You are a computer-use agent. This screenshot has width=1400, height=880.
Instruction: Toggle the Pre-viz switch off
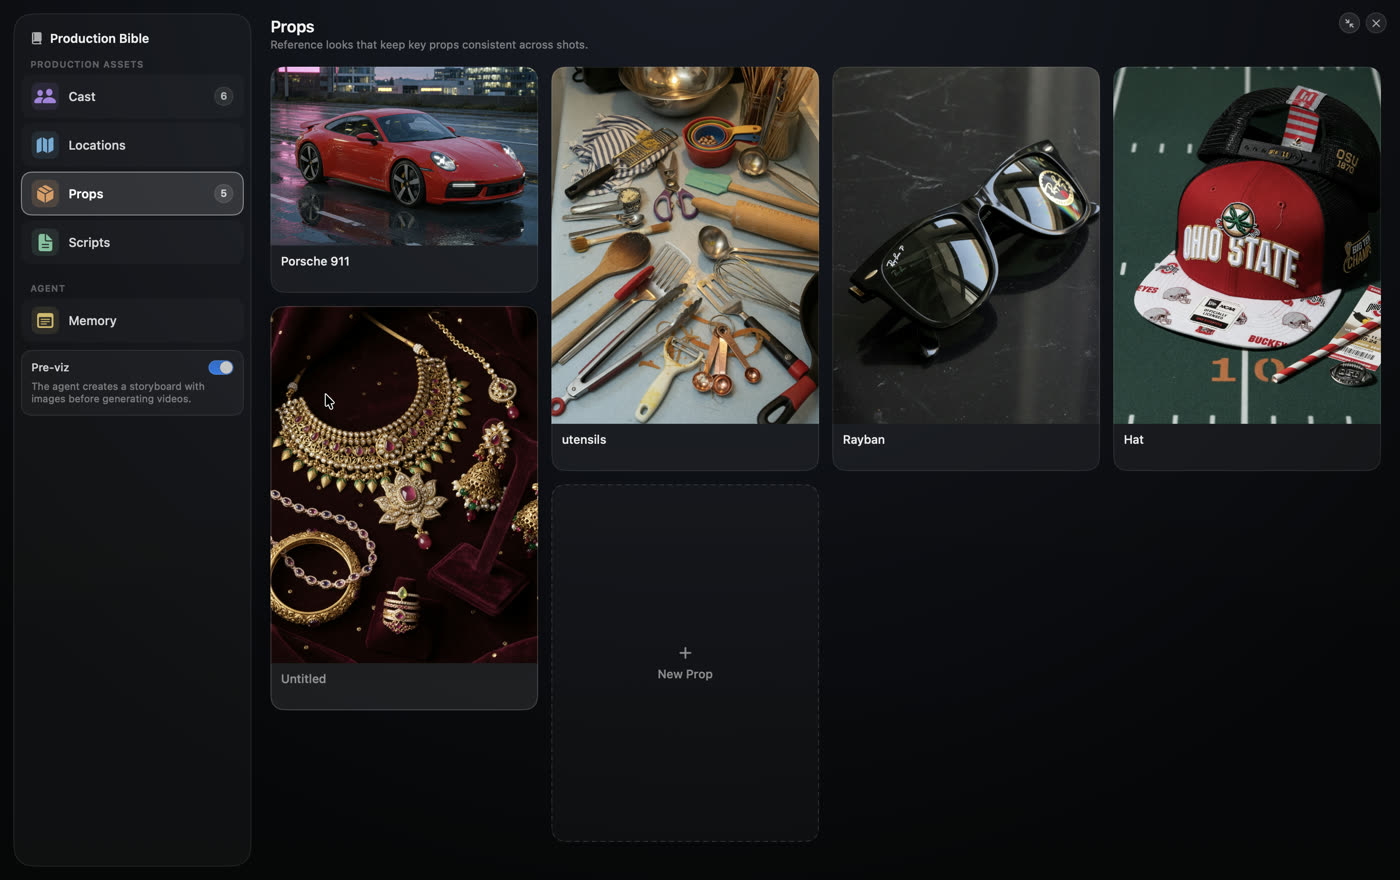221,367
